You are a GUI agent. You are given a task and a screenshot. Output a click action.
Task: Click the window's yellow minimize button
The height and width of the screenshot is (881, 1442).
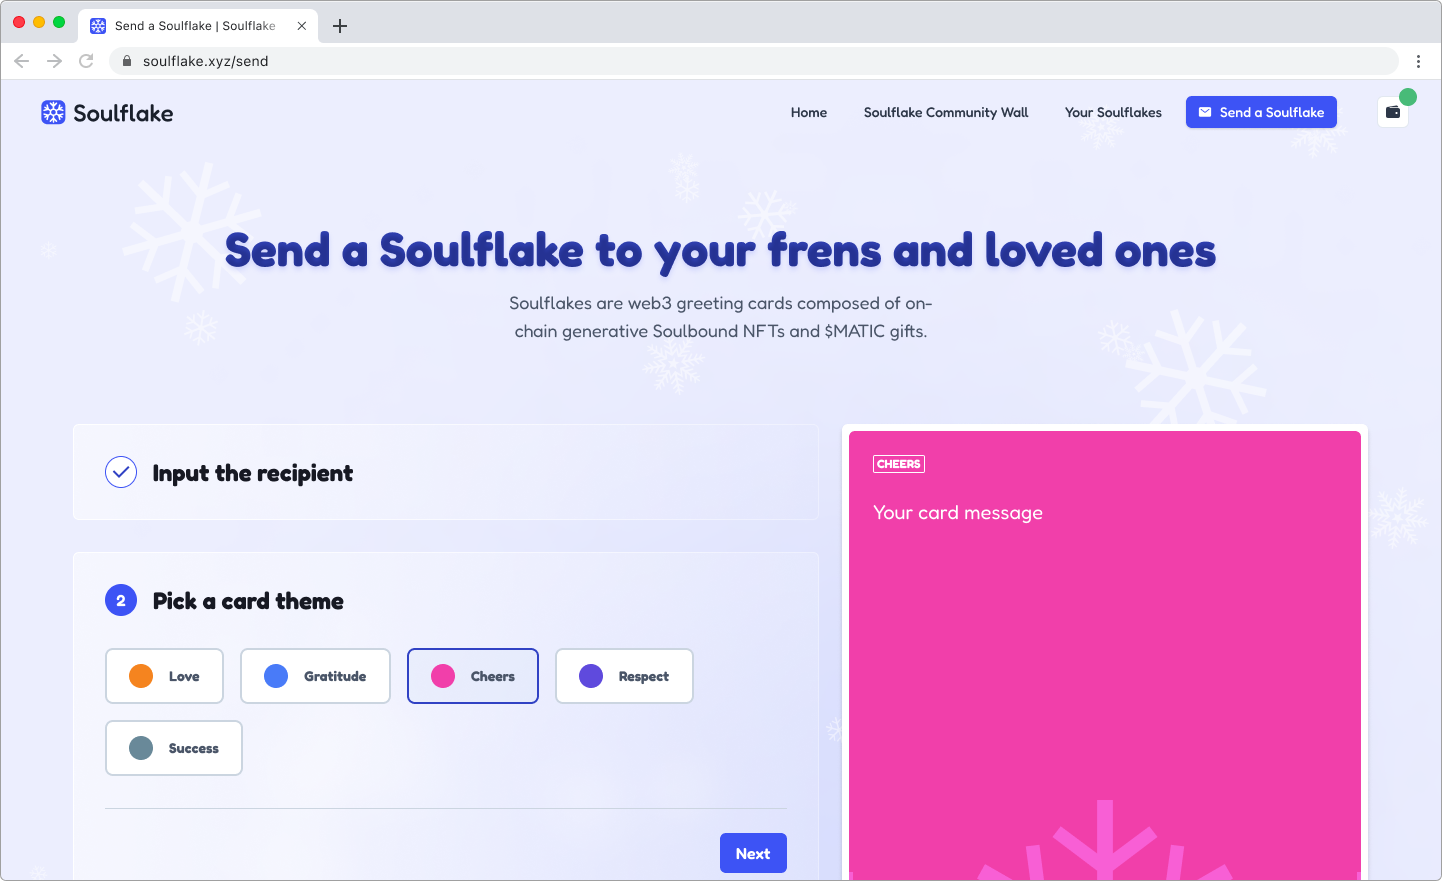[x=39, y=22]
